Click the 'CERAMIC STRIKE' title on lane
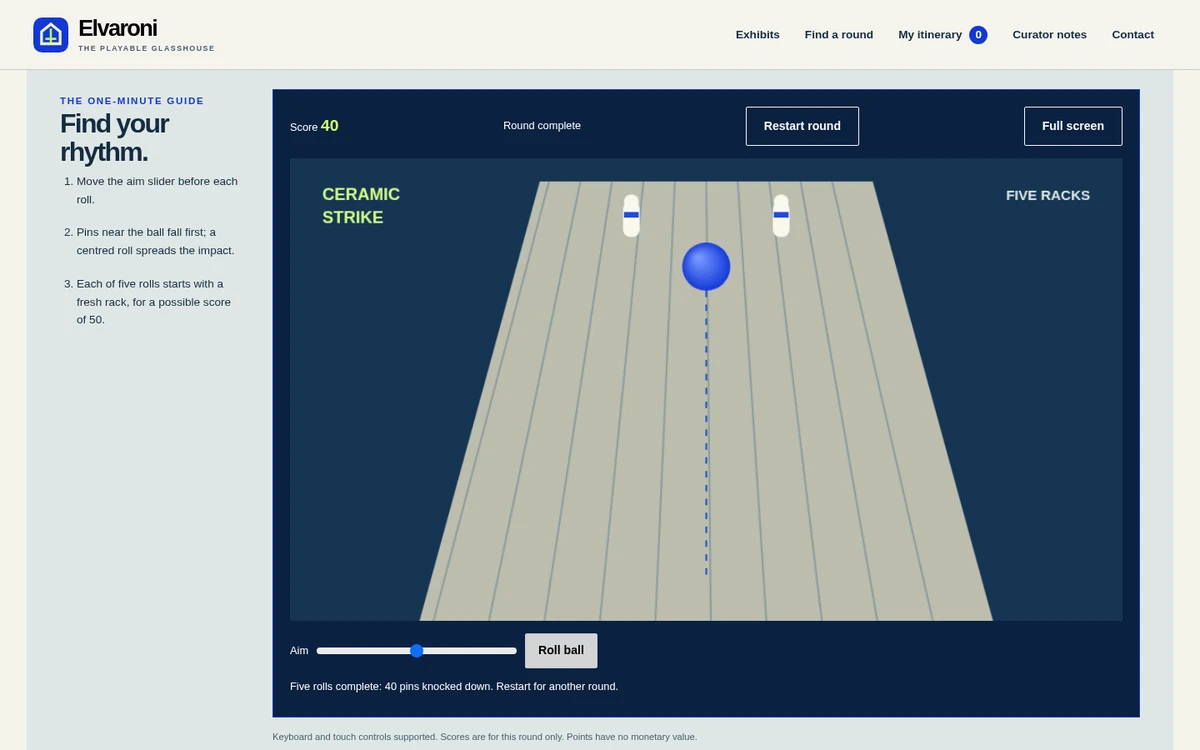The image size is (1200, 750). [x=361, y=206]
